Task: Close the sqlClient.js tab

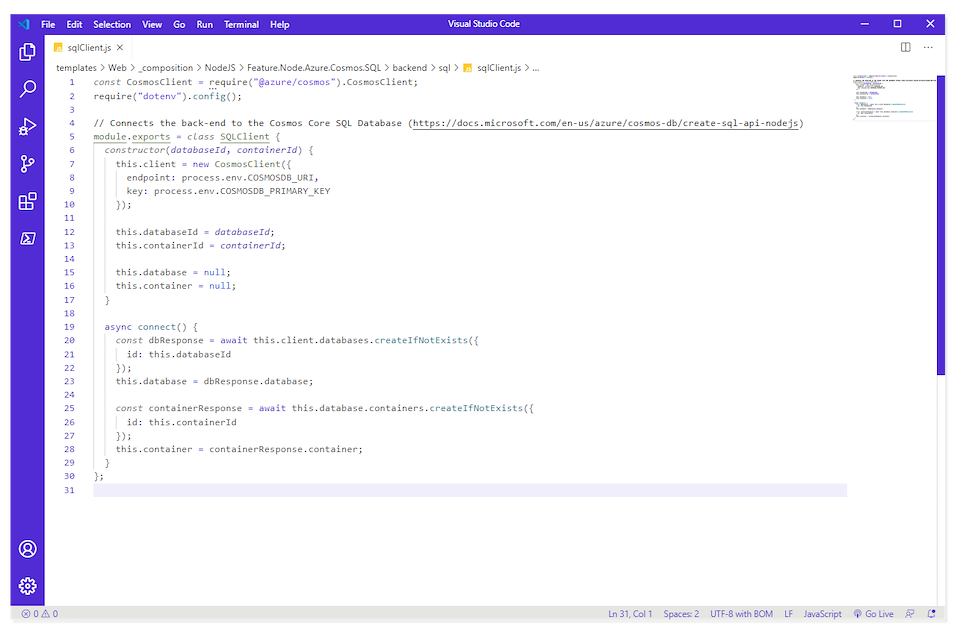Action: (120, 47)
